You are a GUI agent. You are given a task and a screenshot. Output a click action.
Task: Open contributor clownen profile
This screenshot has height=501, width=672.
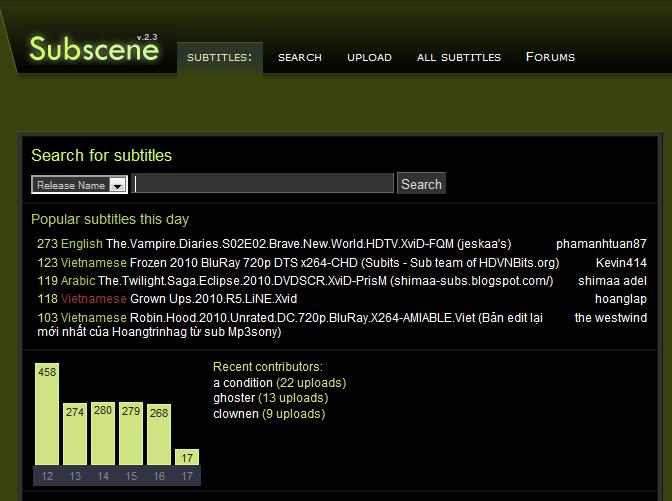[236, 414]
